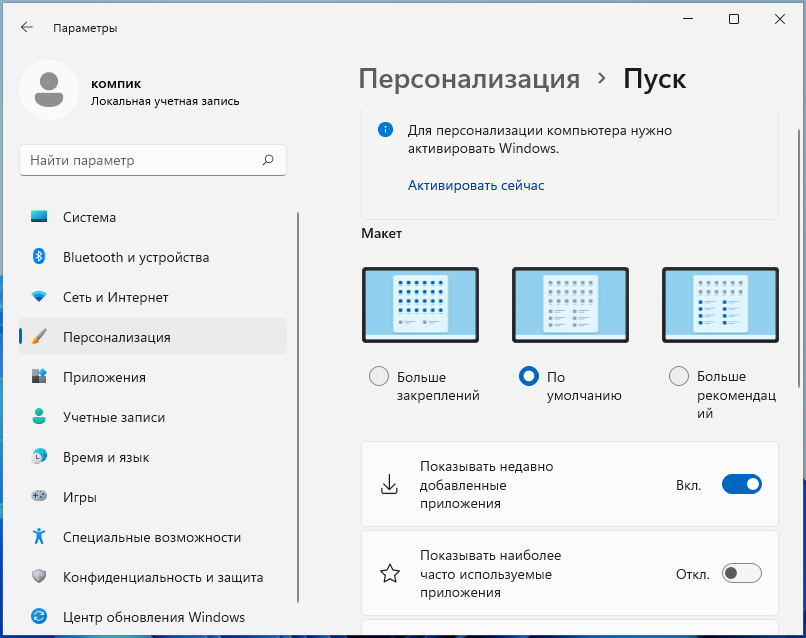Open Специальные возможности section
Screen dimensions: 806x638
pyautogui.click(x=152, y=537)
